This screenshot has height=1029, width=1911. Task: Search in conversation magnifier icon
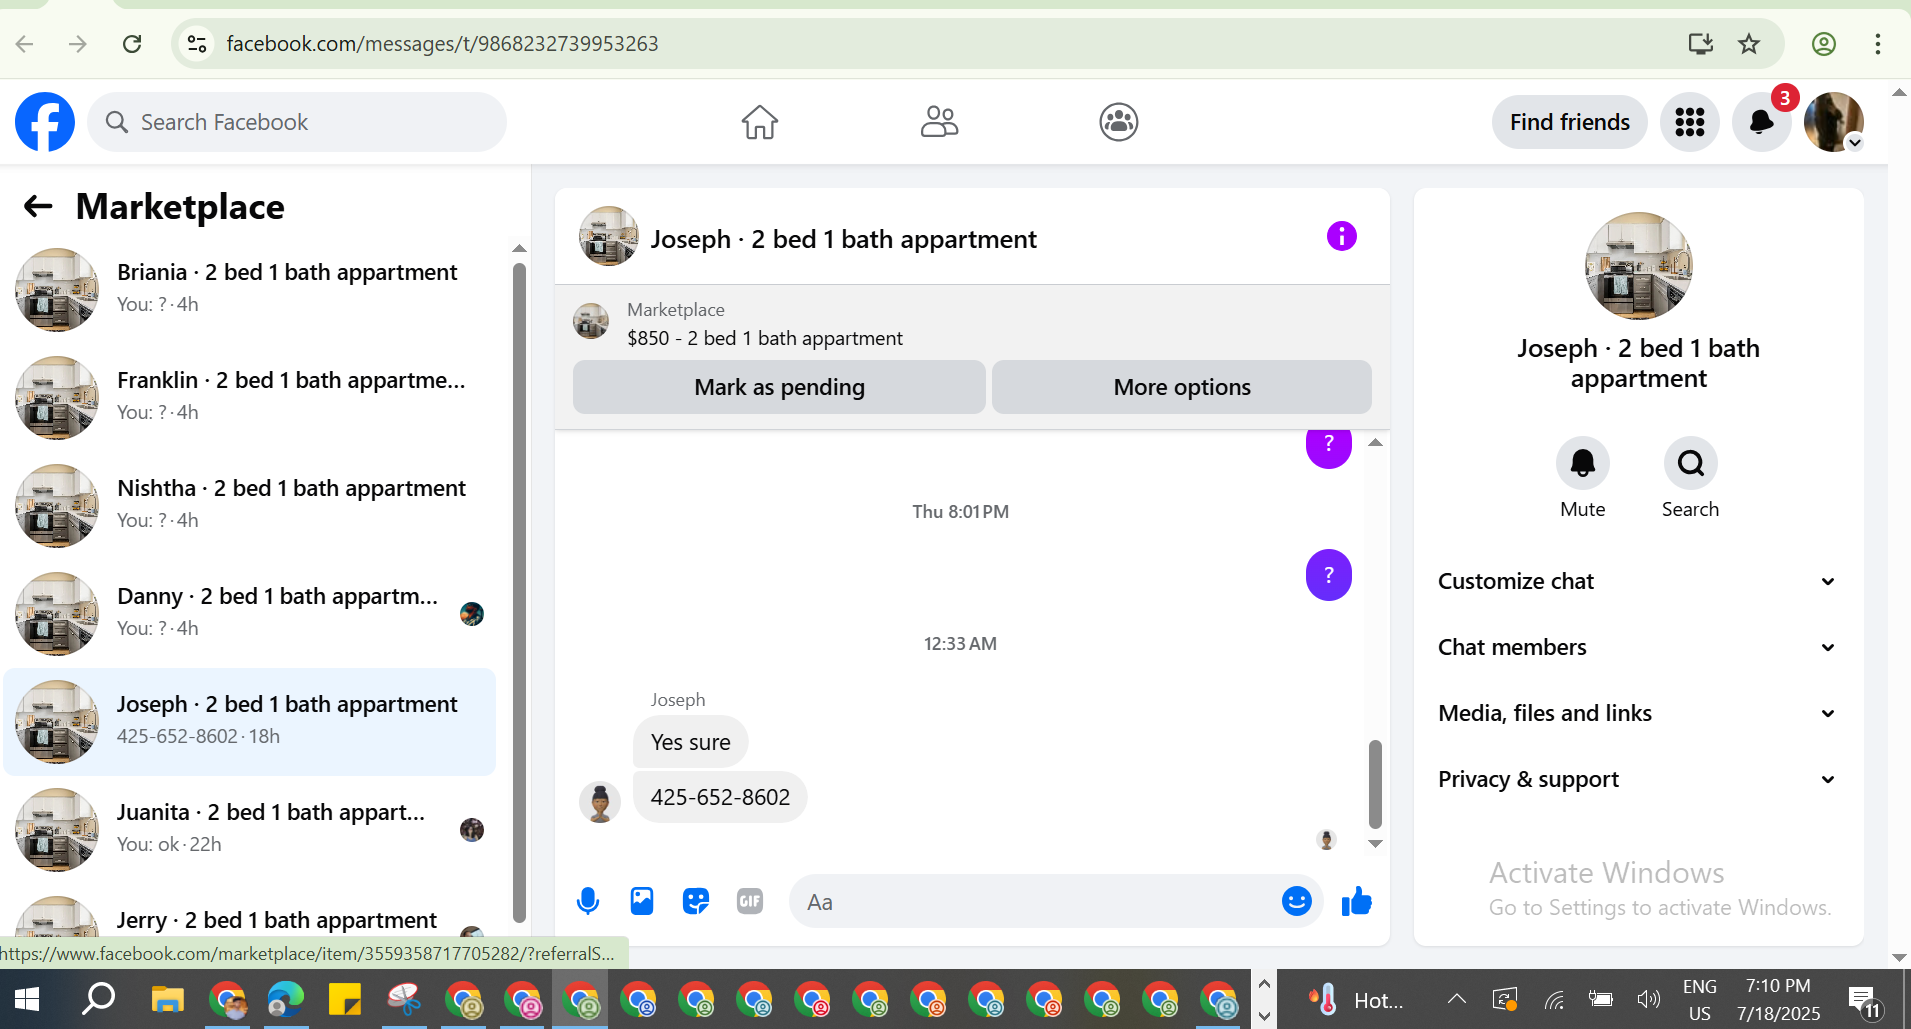click(1690, 463)
